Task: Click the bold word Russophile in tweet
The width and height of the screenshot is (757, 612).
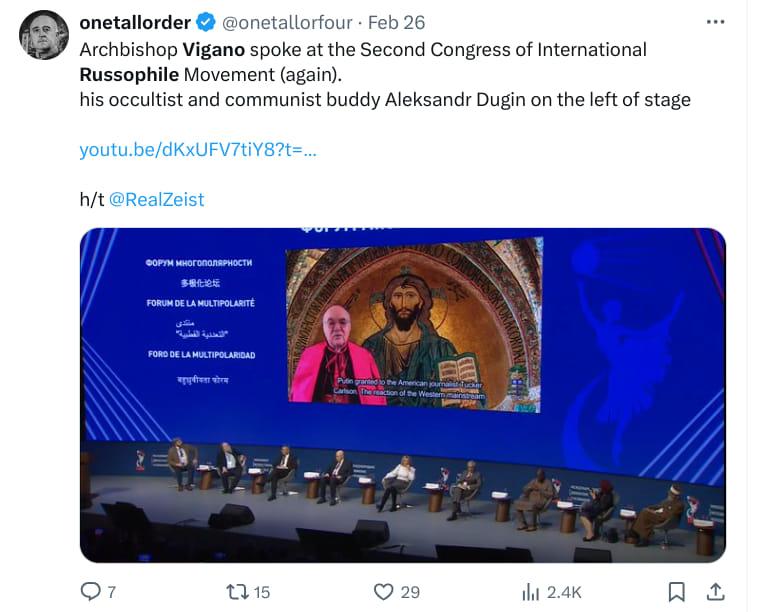Action: tap(129, 74)
